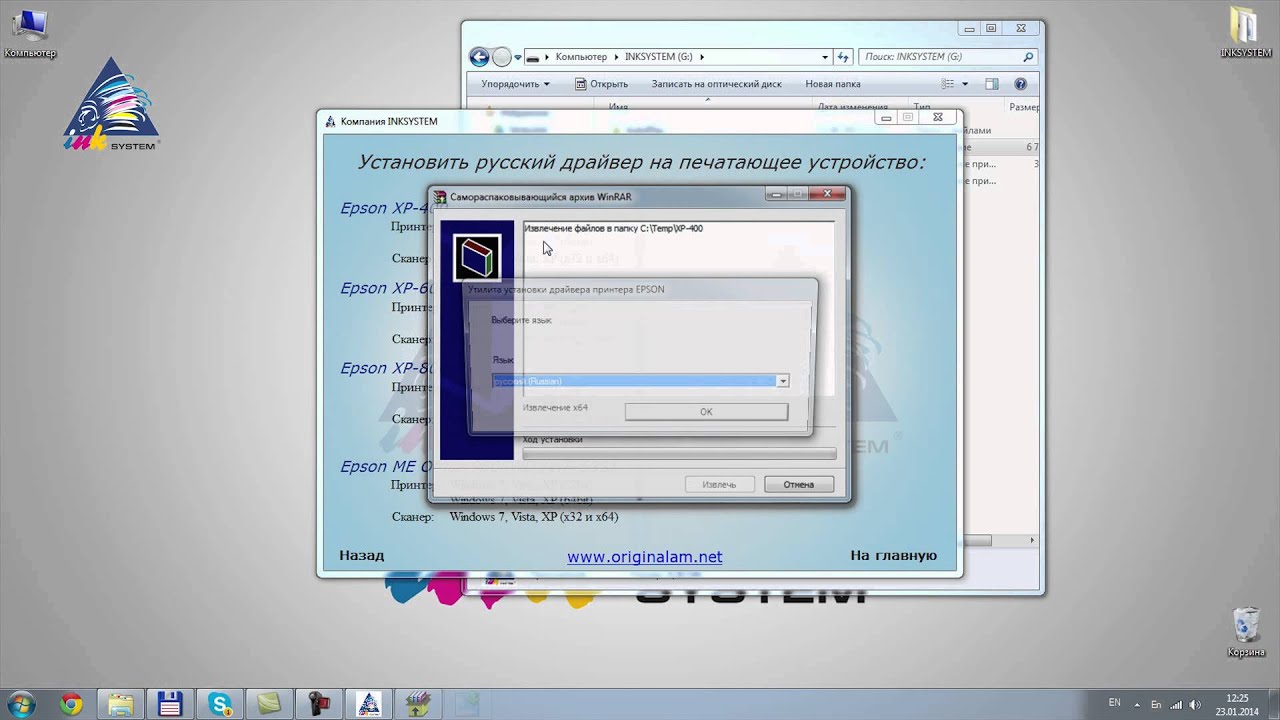
Task: Open the red camcorder taskbar app
Action: pyautogui.click(x=319, y=704)
